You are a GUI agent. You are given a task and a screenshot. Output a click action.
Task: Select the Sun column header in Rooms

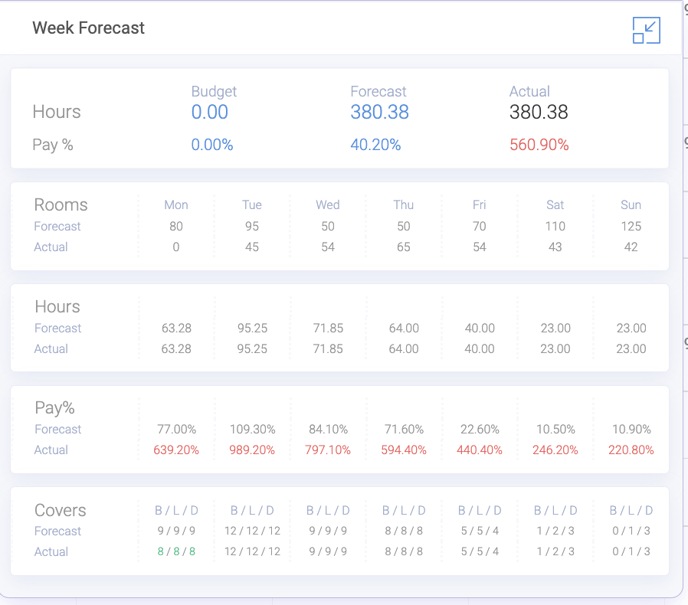(x=631, y=205)
